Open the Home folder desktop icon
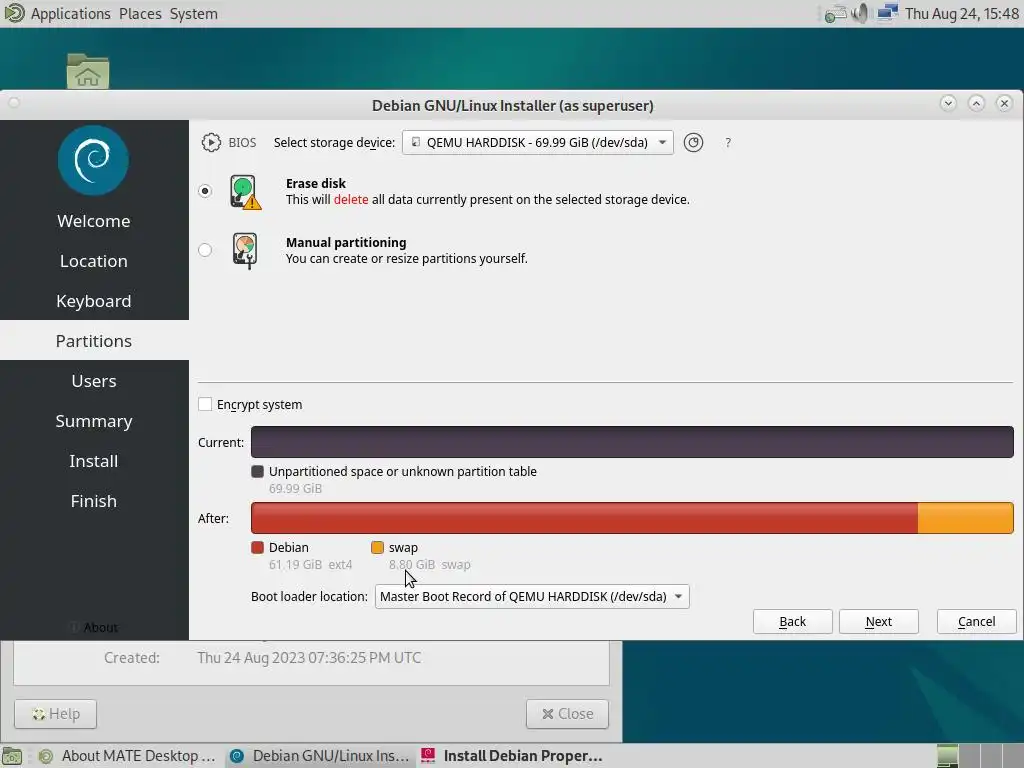This screenshot has height=768, width=1024. (x=88, y=71)
